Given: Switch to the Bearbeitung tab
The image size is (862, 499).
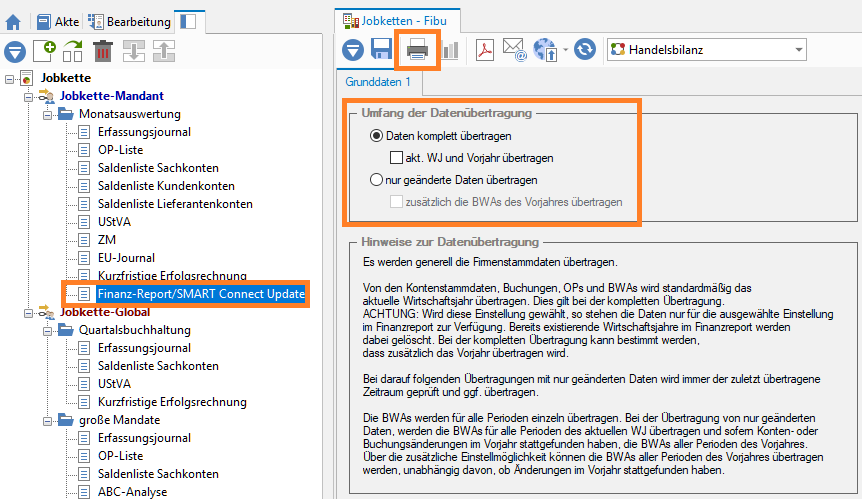Looking at the screenshot, I should (x=130, y=22).
